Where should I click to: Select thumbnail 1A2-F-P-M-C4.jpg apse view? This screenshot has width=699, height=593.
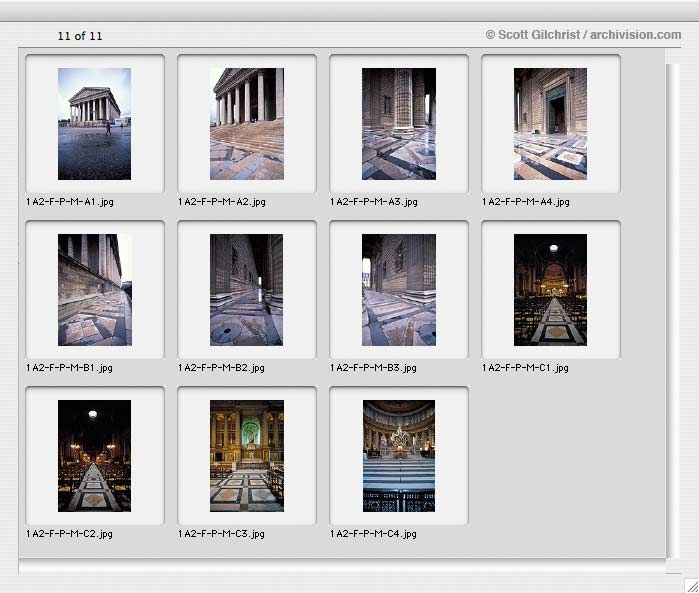(x=399, y=456)
